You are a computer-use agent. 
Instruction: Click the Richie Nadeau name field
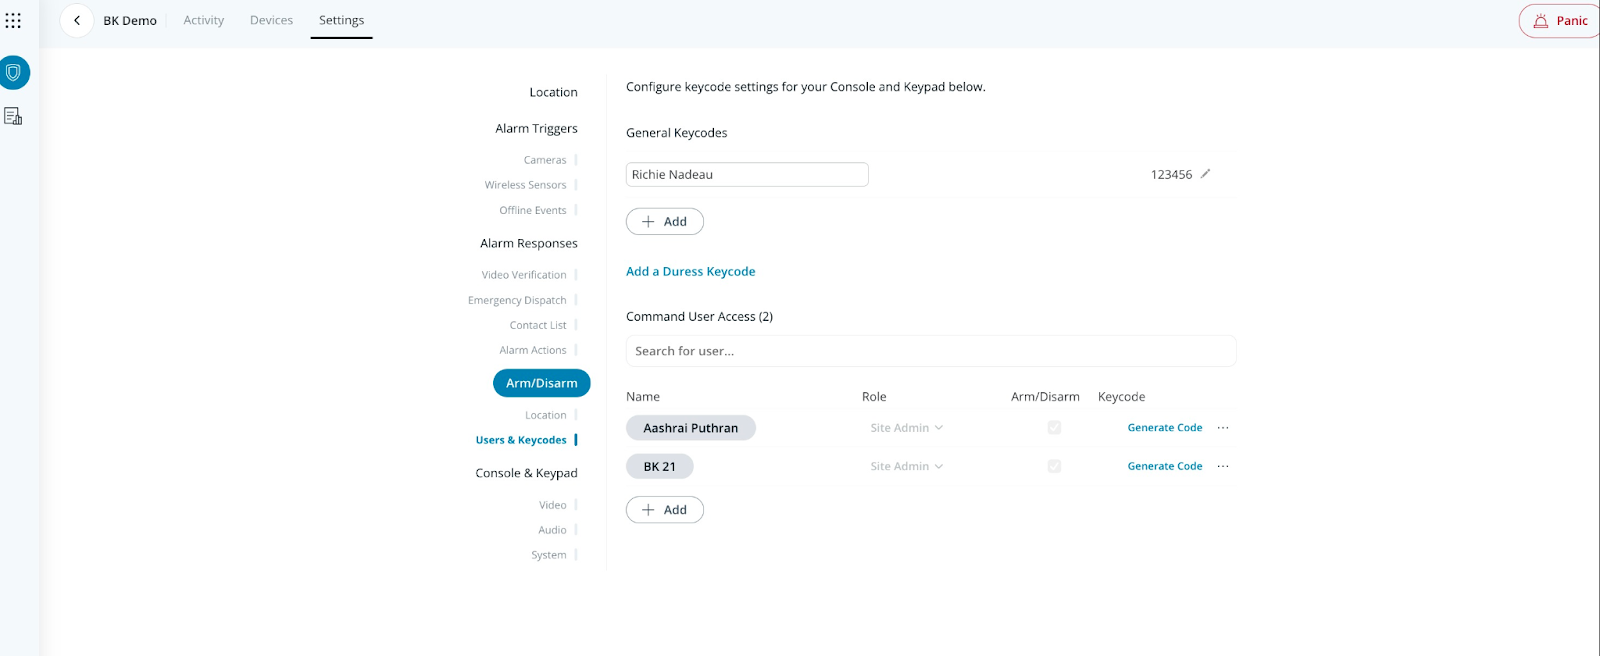point(747,175)
